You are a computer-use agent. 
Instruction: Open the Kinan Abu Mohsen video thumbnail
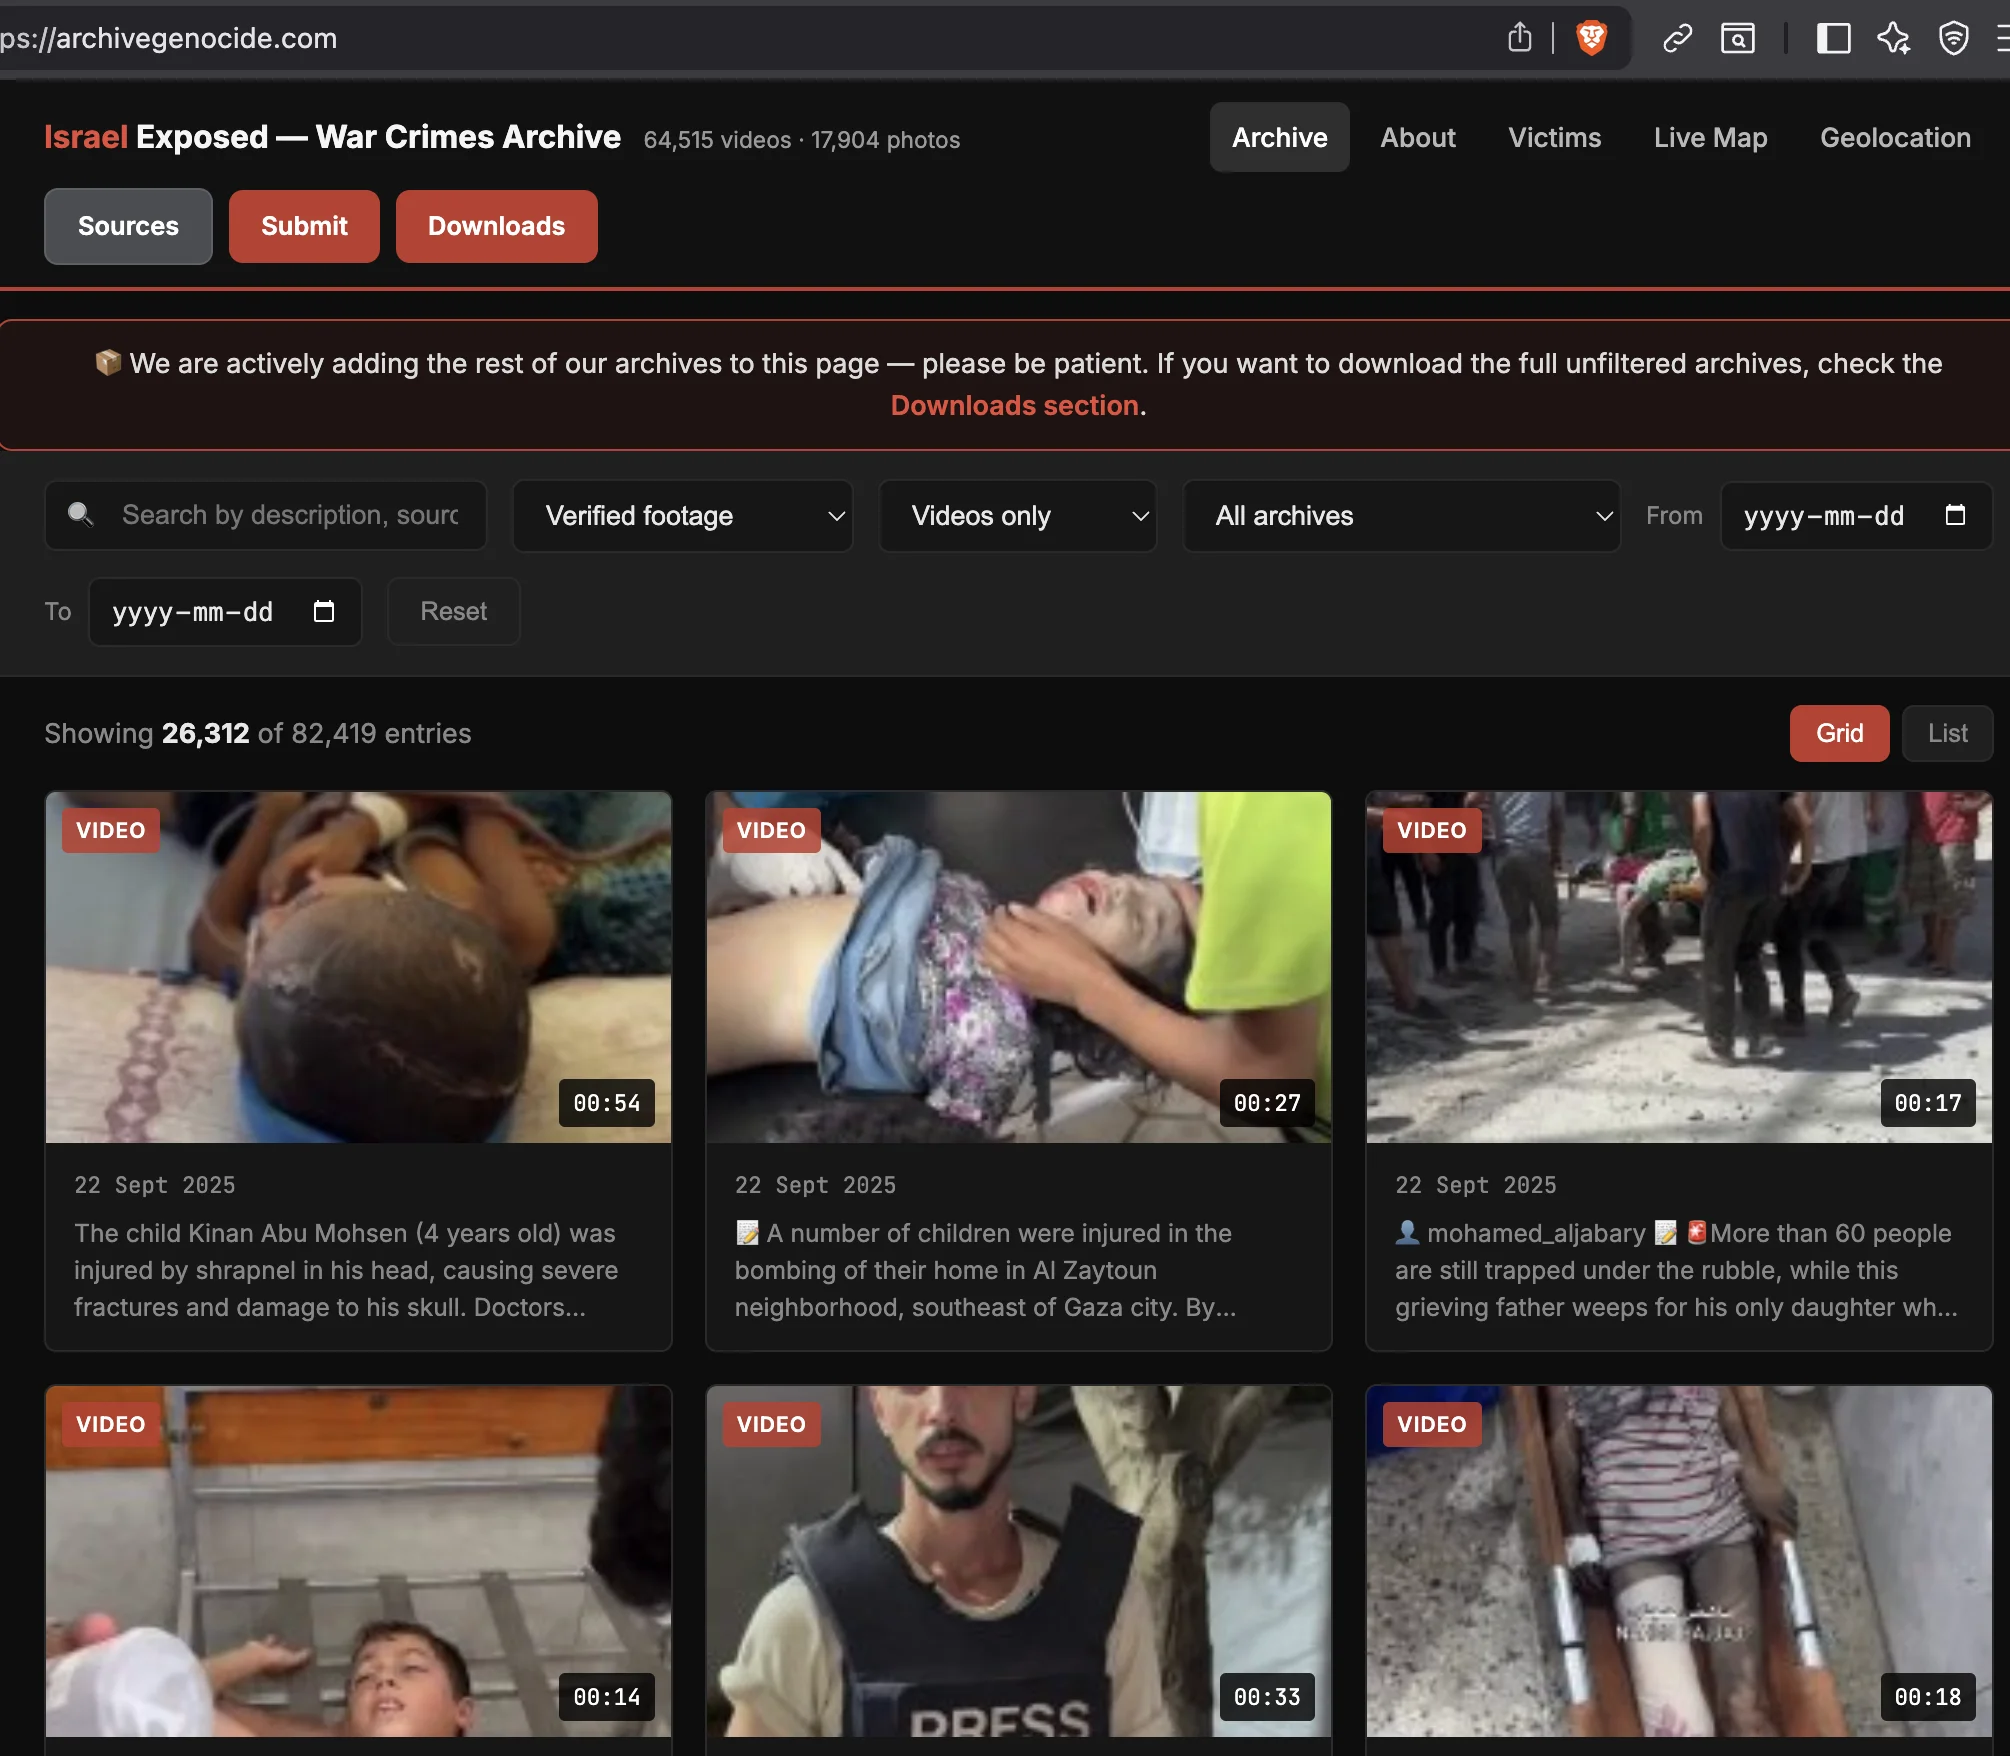358,967
